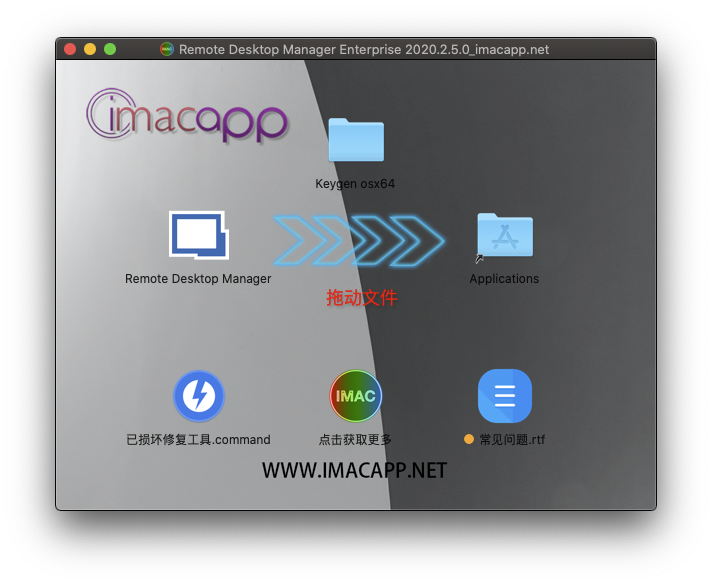The width and height of the screenshot is (712, 584).
Task: Click the 常见问题.rtf file name
Action: tap(512, 440)
